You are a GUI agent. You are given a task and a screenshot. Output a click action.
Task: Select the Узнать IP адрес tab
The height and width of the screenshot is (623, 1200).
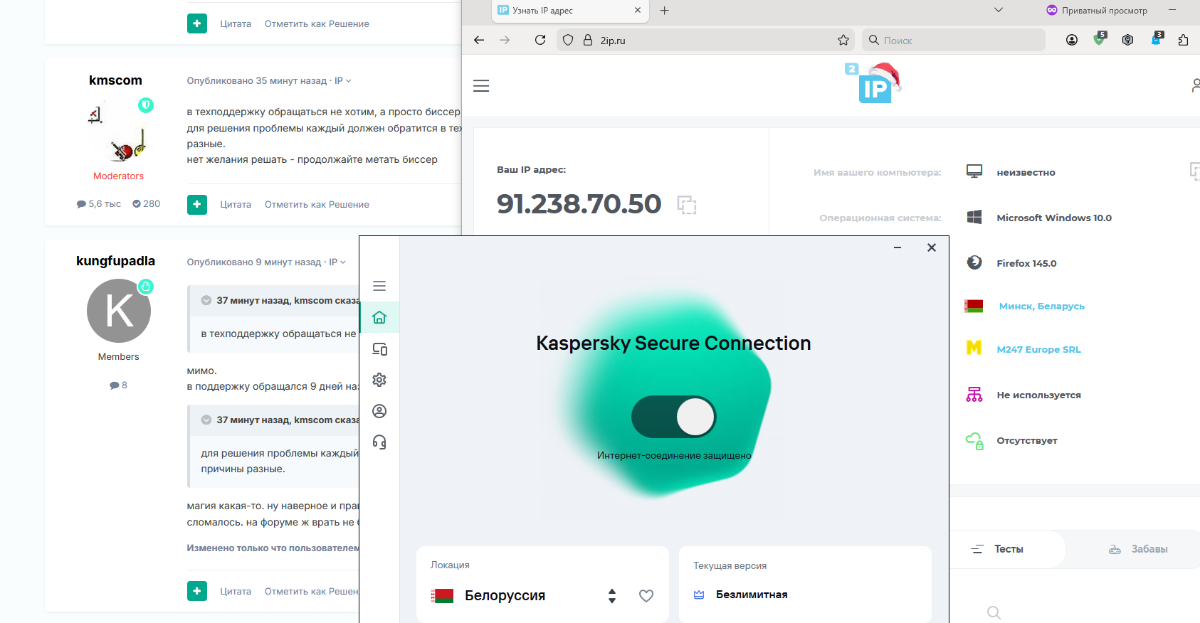point(570,10)
